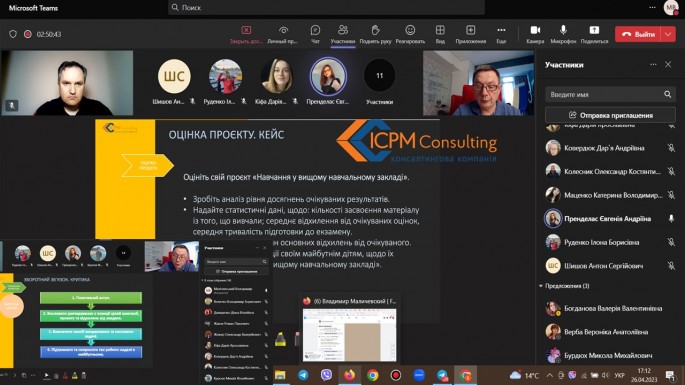Click the Введите имя search field

[x=610, y=94]
